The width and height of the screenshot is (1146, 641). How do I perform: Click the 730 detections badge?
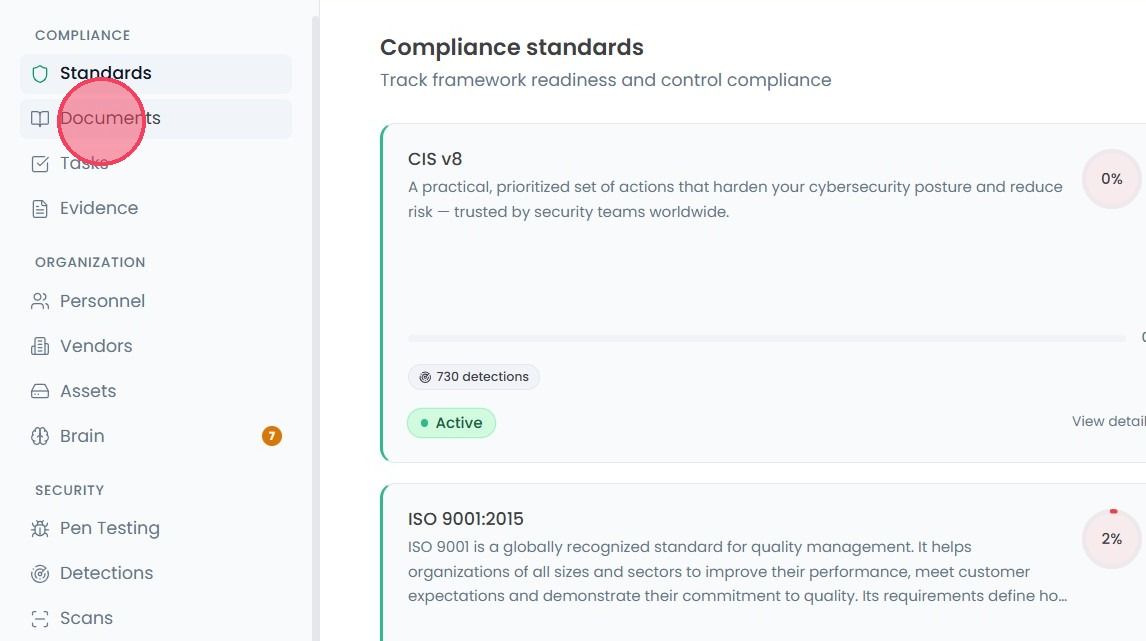(474, 377)
